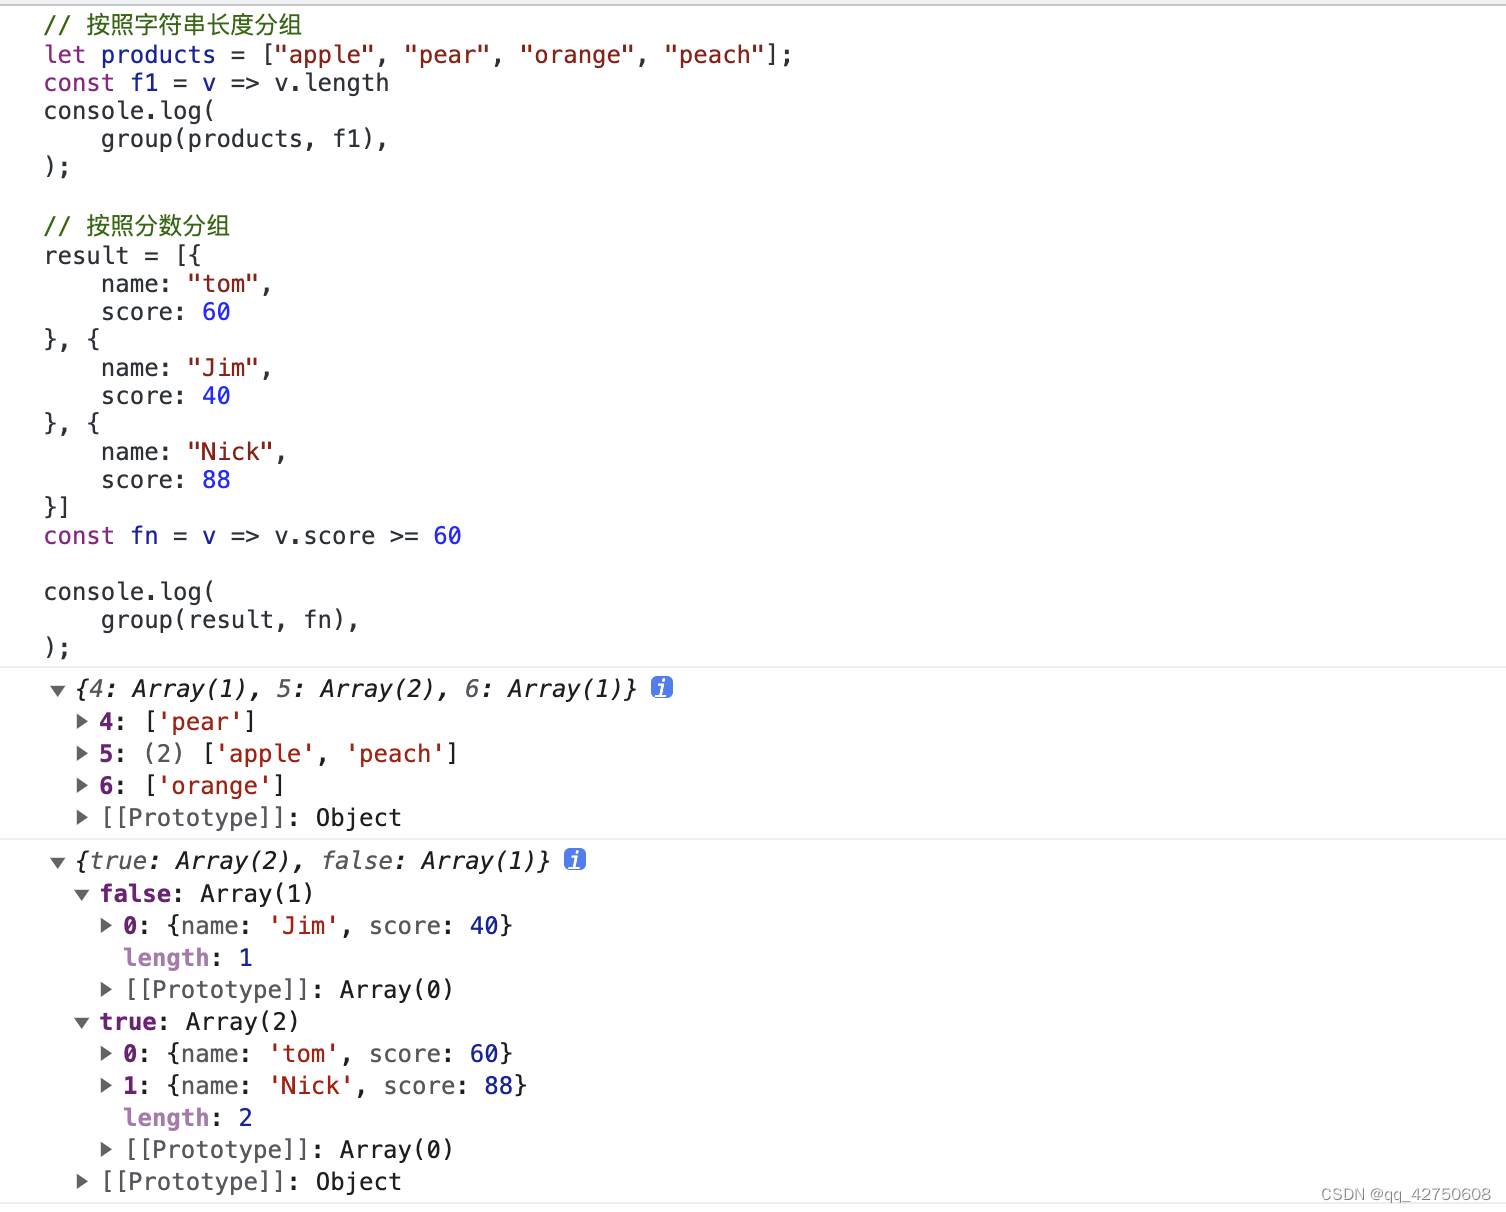Screen dimensions: 1506x1212
Task: Click the // 按照分数分组 comment
Action: [137, 226]
